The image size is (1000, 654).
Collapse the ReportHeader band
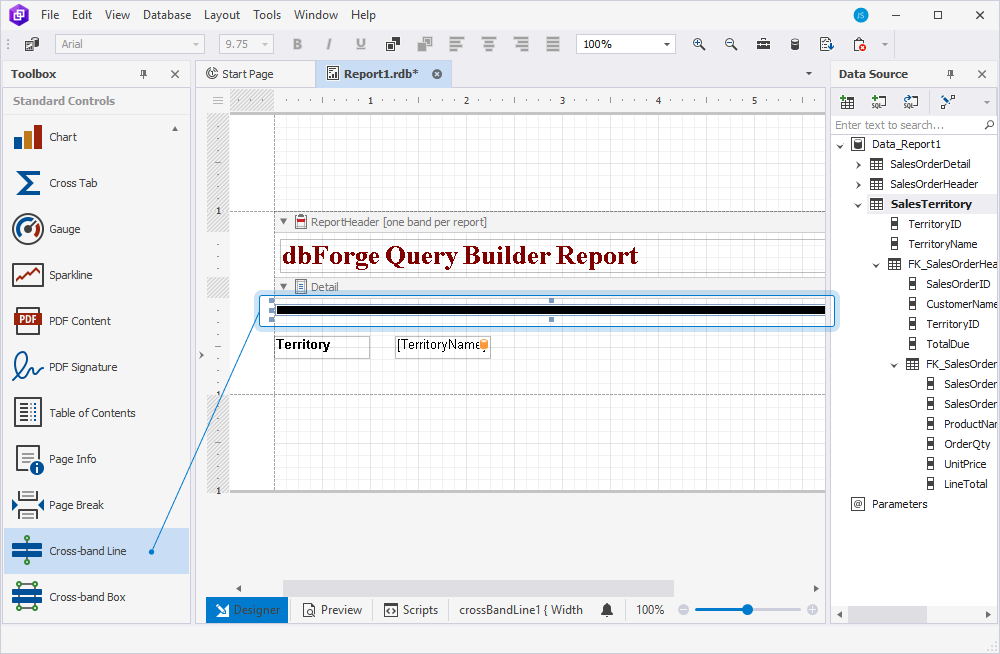click(x=284, y=221)
